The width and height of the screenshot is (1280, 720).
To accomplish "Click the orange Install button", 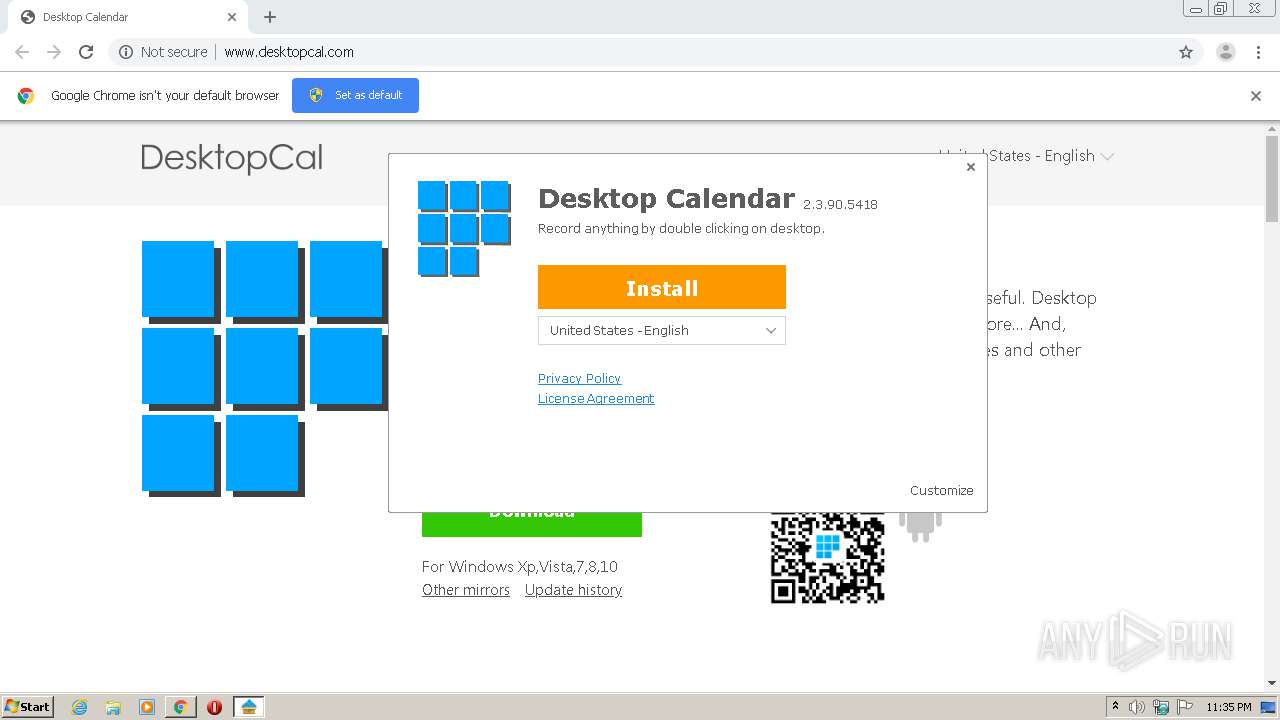I will tap(661, 287).
